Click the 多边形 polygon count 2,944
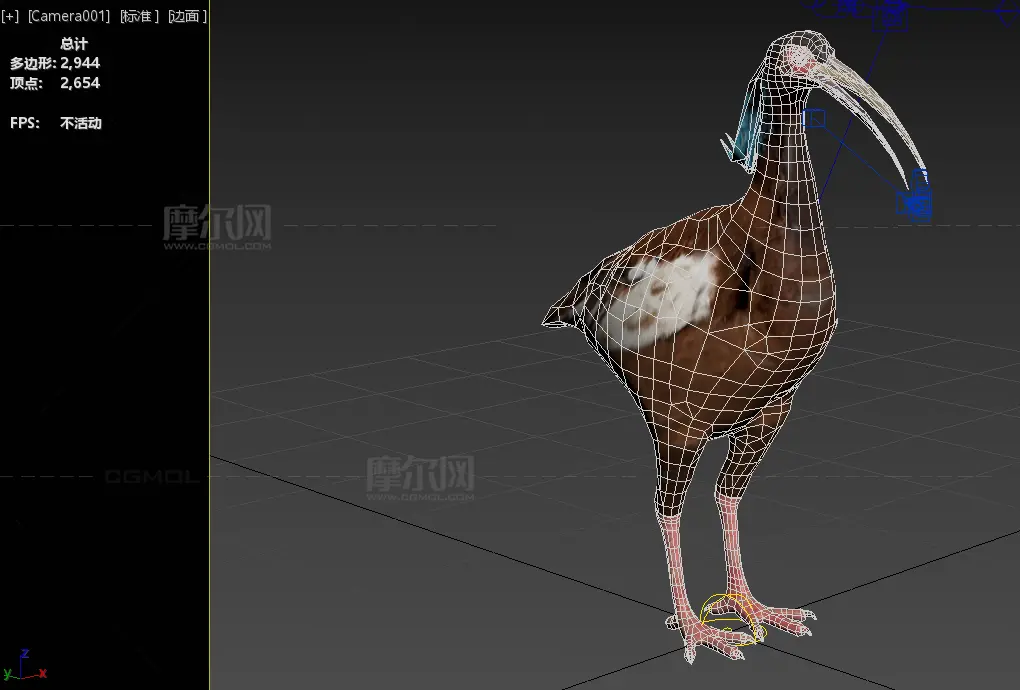Image resolution: width=1020 pixels, height=690 pixels. (80, 63)
